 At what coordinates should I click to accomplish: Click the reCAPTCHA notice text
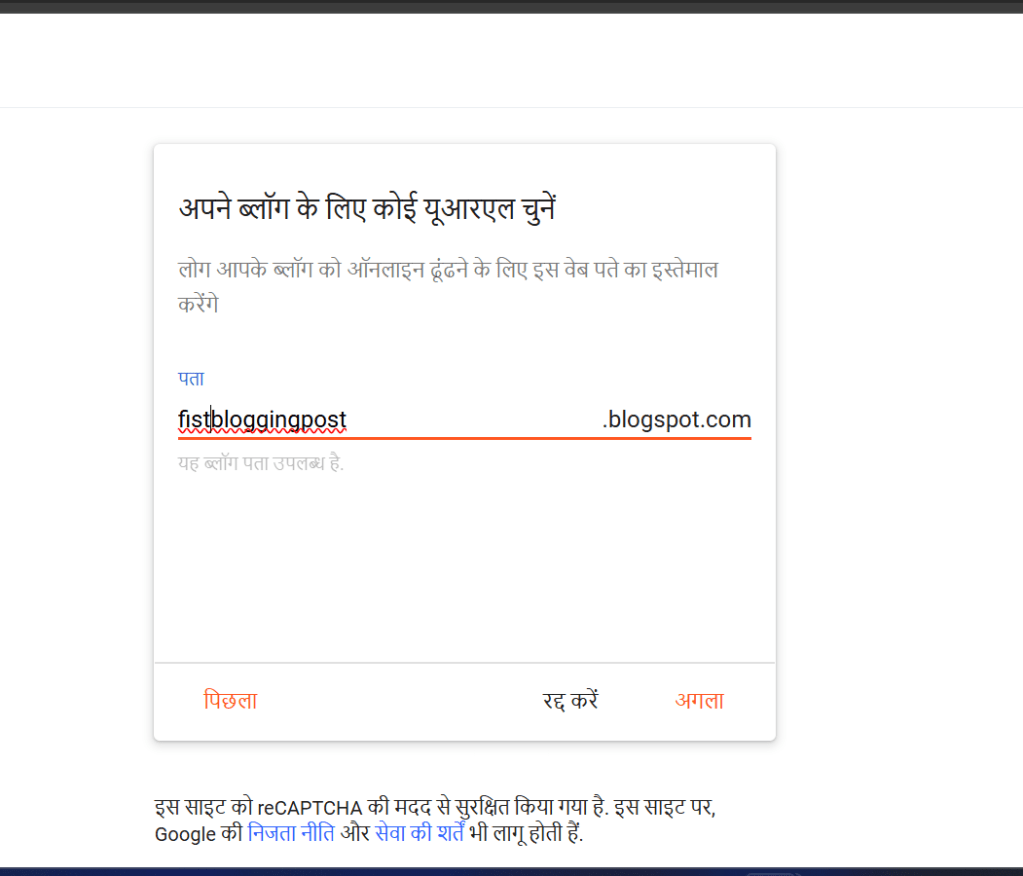[440, 808]
